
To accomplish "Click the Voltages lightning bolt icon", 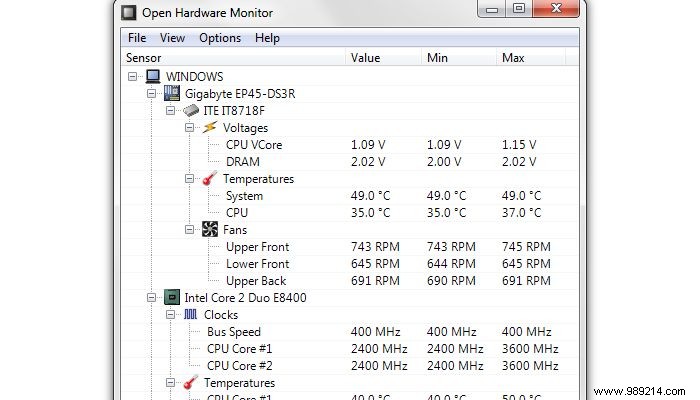I will pyautogui.click(x=210, y=127).
